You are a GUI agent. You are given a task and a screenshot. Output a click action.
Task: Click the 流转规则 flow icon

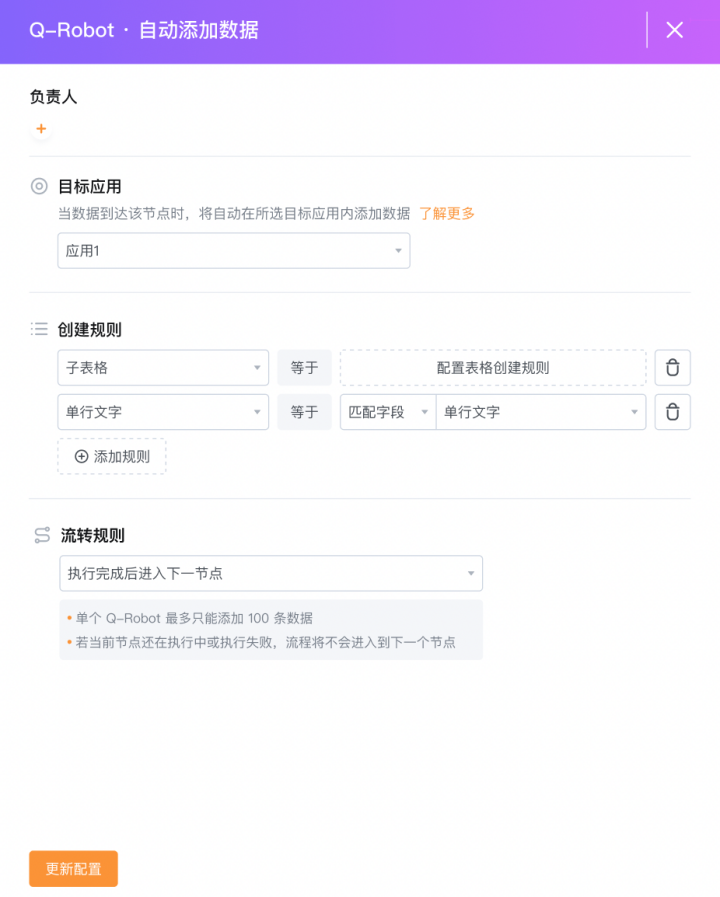42,535
